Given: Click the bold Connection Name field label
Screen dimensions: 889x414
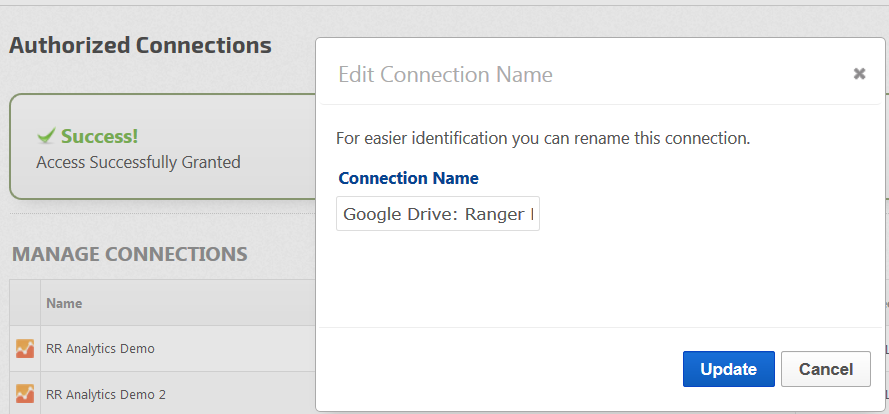Looking at the screenshot, I should click(x=408, y=178).
